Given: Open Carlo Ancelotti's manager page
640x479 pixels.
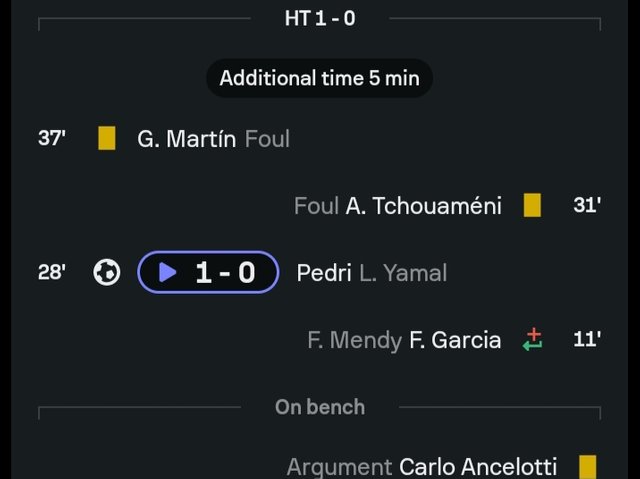Looking at the screenshot, I should (x=478, y=467).
